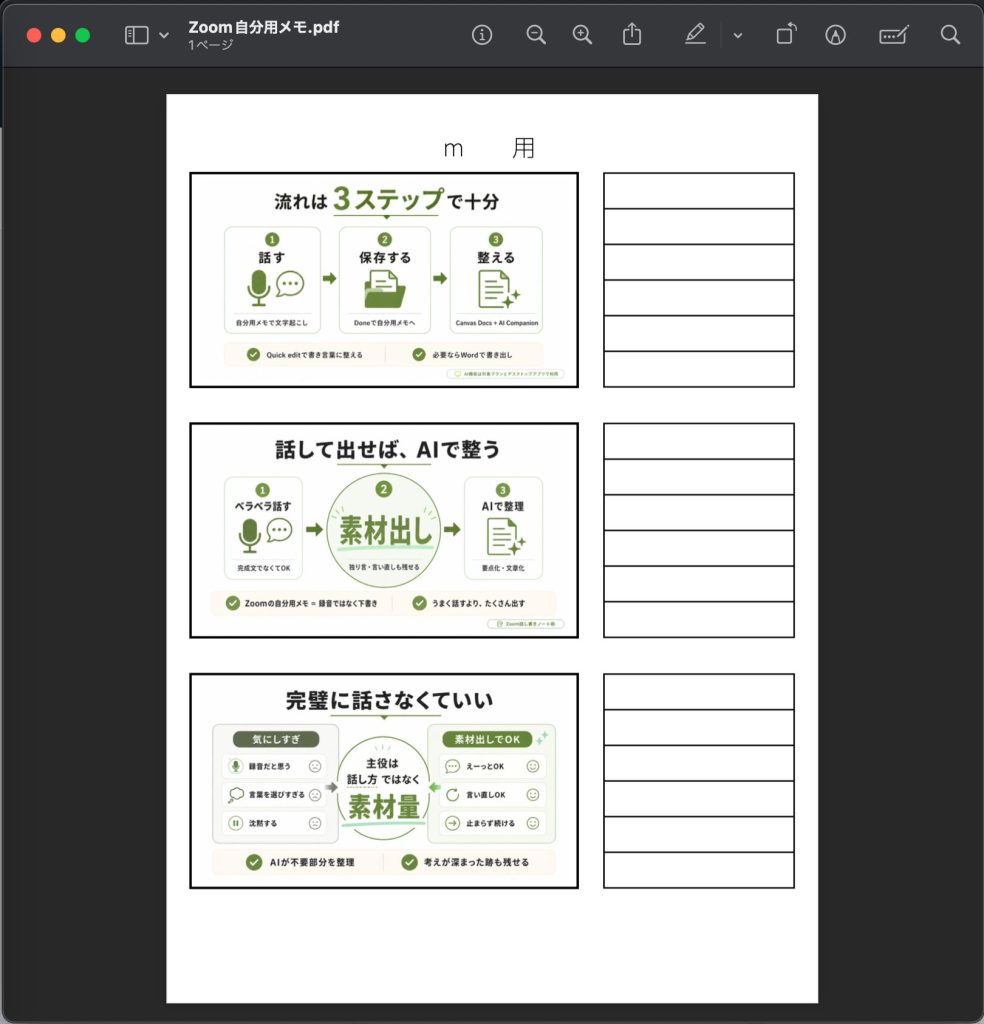Click the ペラペラ話す card
Screen dimensions: 984x1024
click(263, 528)
